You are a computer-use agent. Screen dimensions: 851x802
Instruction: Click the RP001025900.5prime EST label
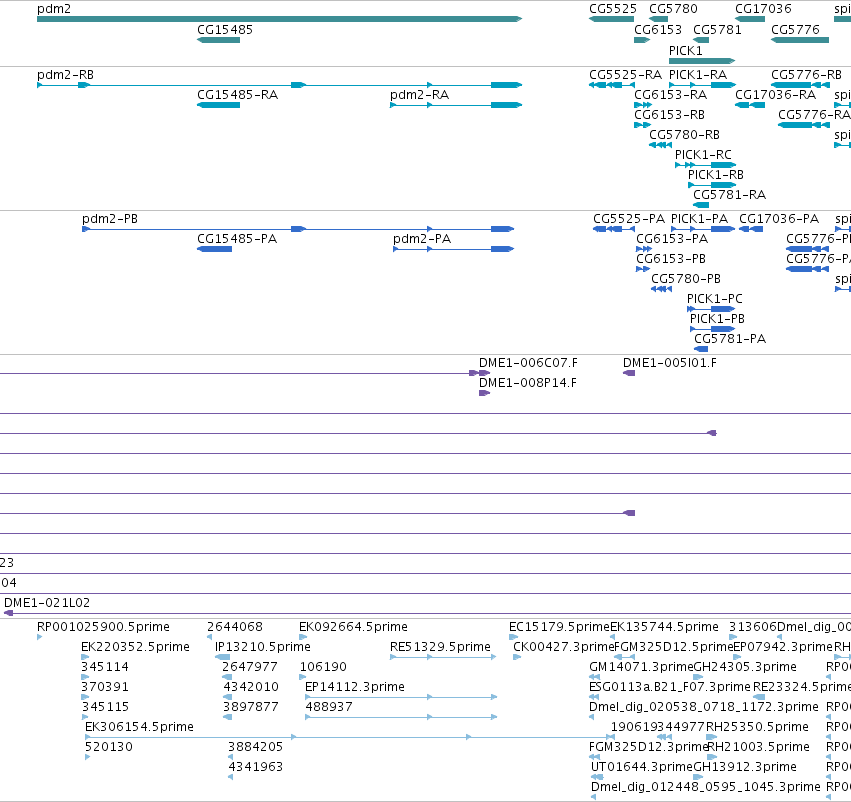(x=103, y=627)
